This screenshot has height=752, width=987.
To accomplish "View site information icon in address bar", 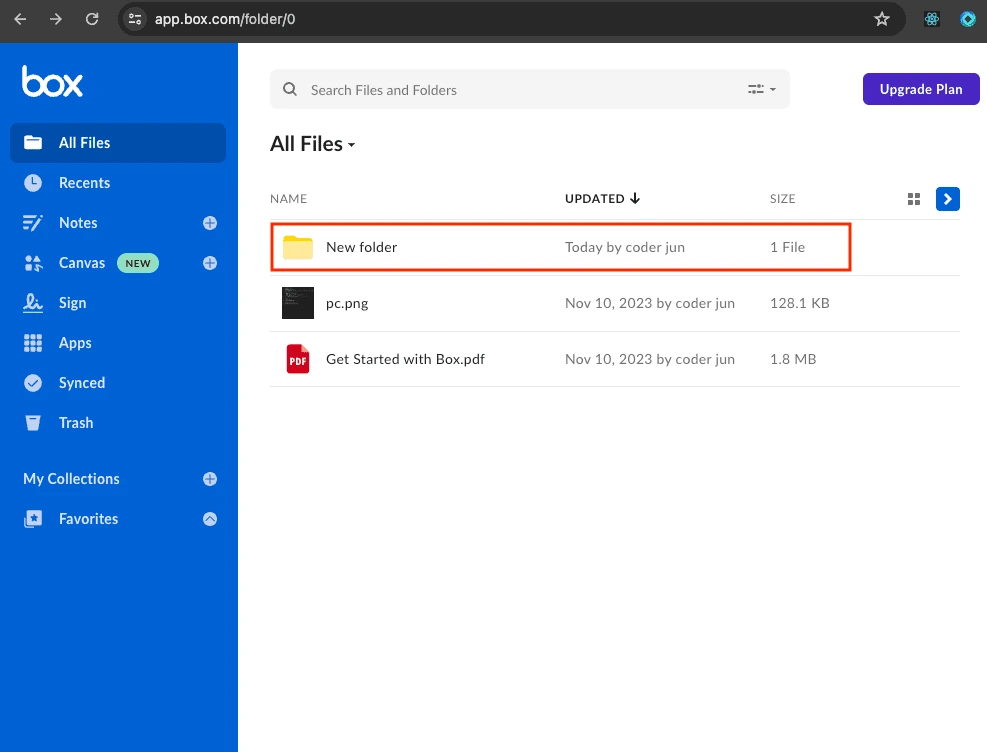I will (135, 19).
